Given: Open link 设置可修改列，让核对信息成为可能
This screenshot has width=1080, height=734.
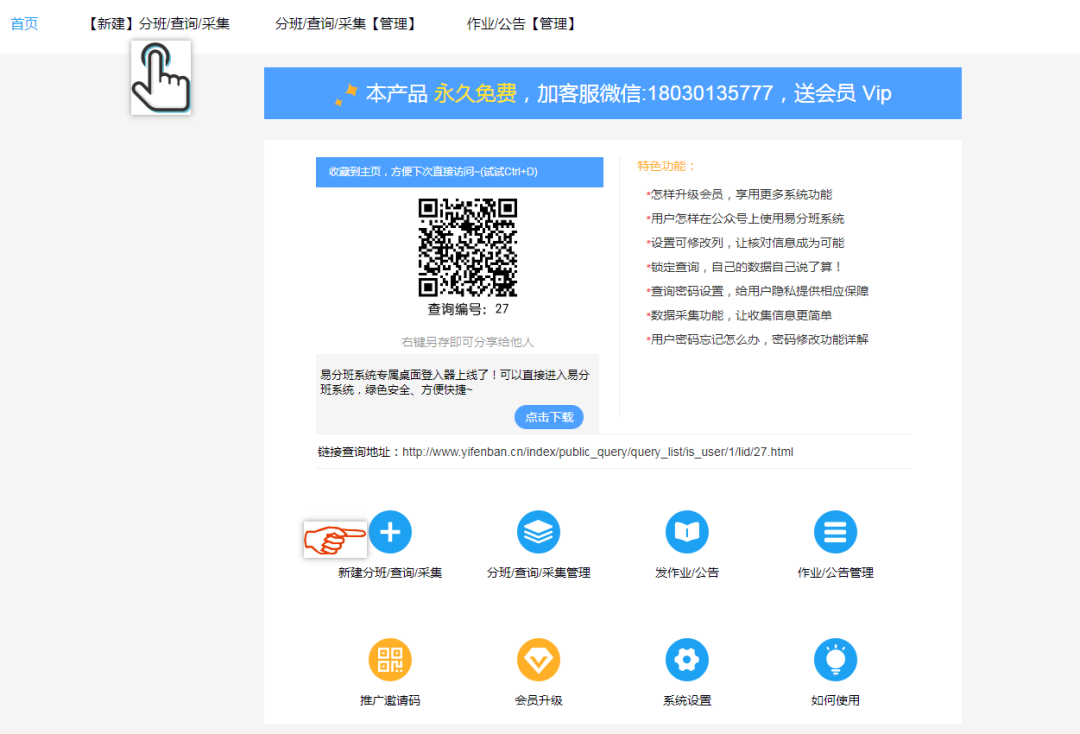Looking at the screenshot, I should click(747, 243).
